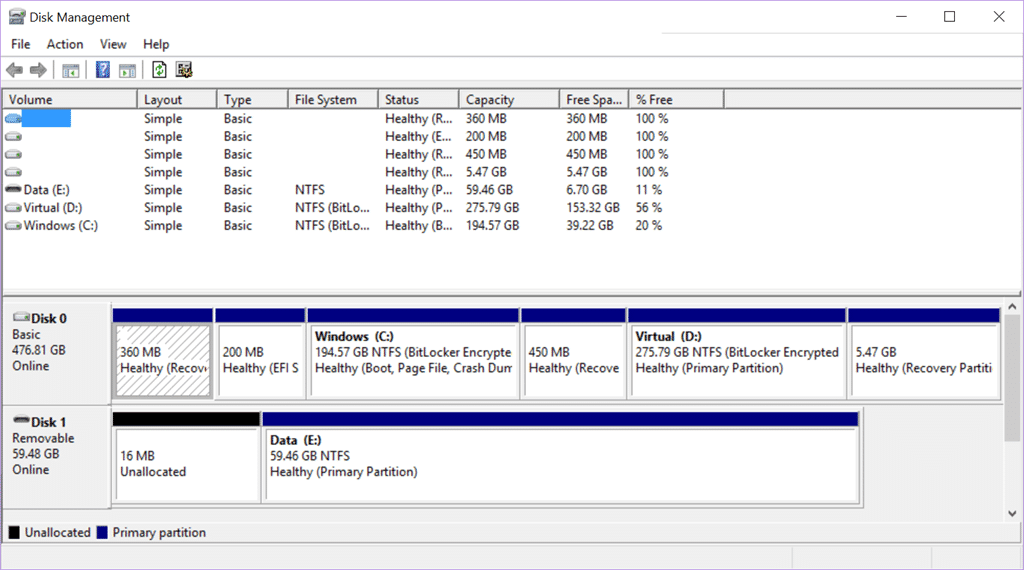The width and height of the screenshot is (1024, 570).
Task: Click the Forward arrow toolbar icon
Action: (39, 70)
